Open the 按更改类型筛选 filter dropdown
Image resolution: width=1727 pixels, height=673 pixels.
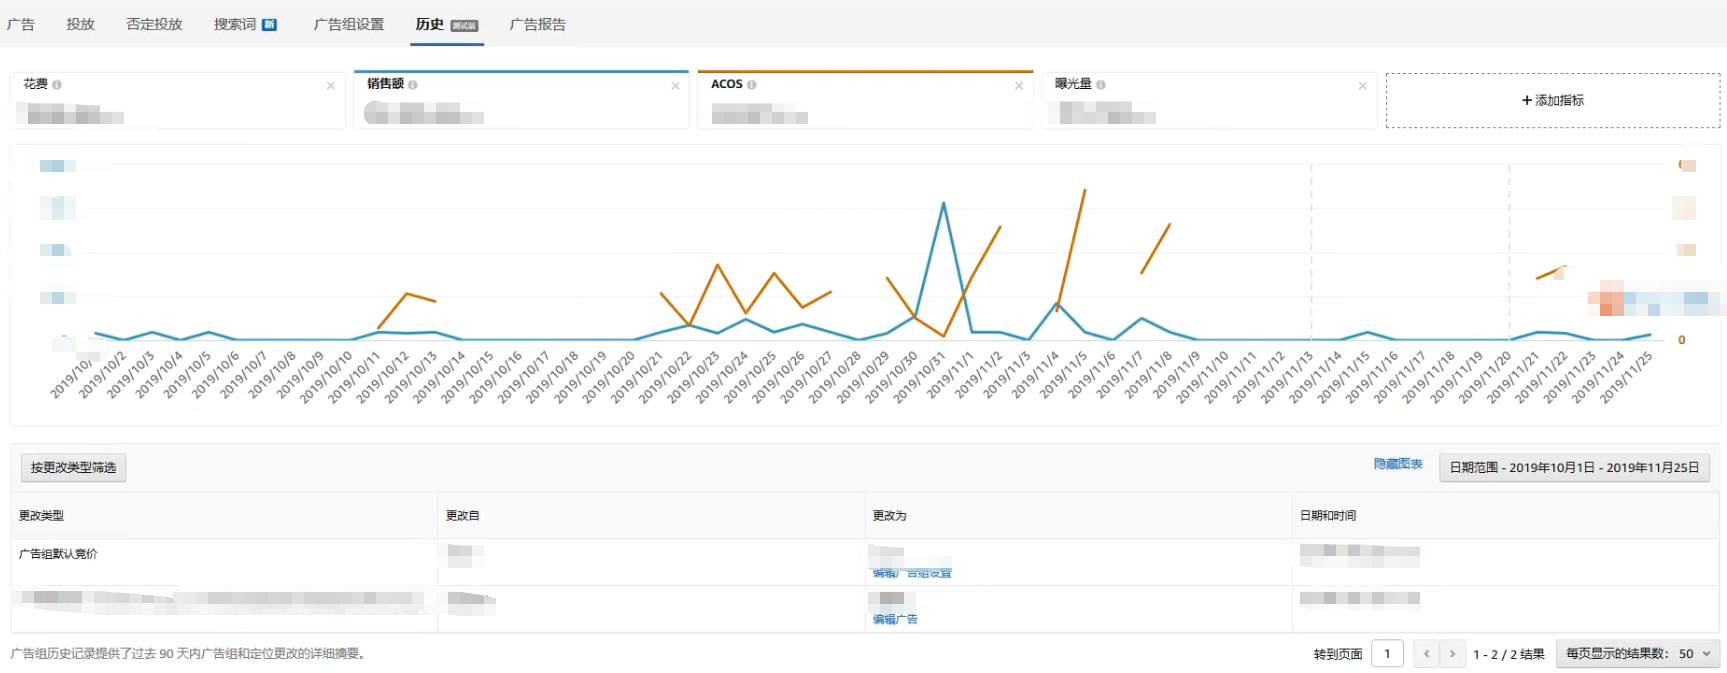(x=73, y=468)
